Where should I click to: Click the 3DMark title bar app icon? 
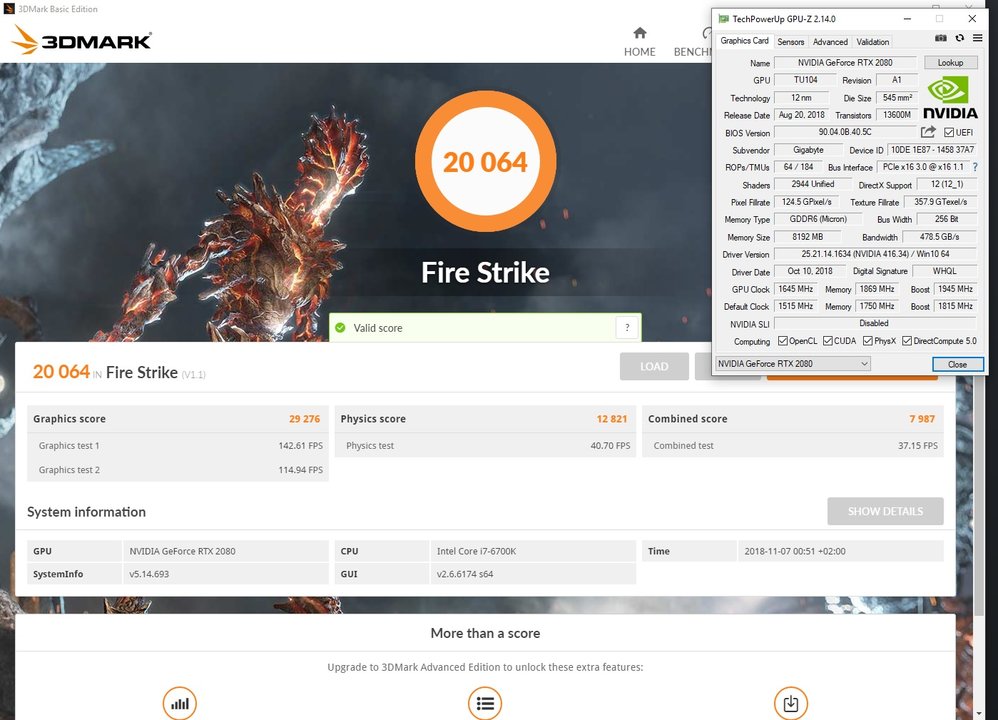(9, 9)
